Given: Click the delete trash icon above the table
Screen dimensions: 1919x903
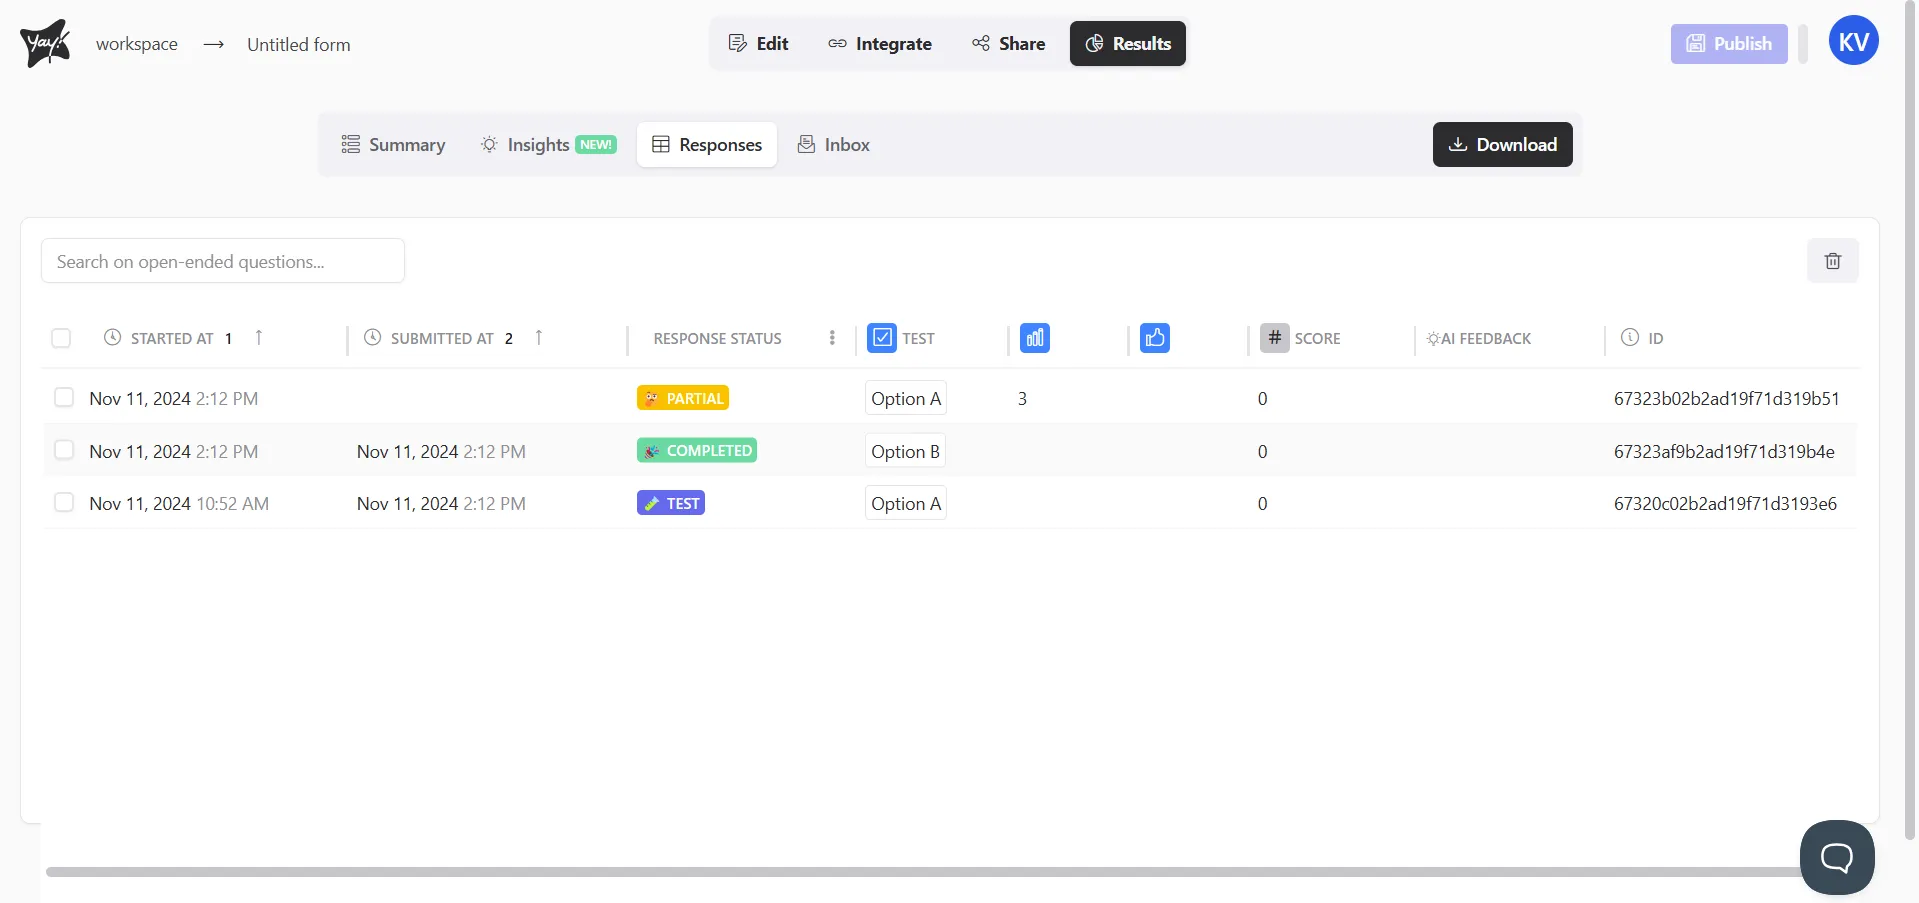Looking at the screenshot, I should 1833,260.
